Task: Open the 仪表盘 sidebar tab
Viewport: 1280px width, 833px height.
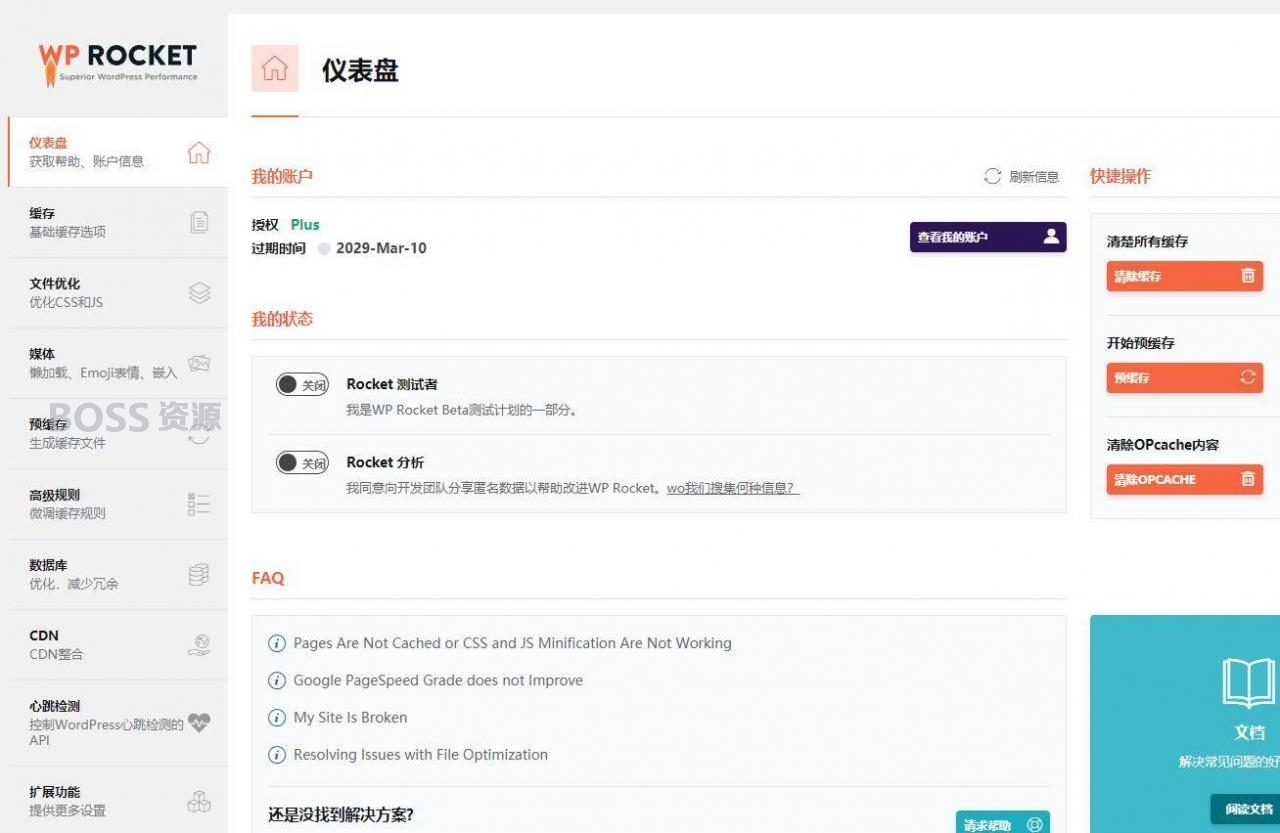Action: pos(118,152)
